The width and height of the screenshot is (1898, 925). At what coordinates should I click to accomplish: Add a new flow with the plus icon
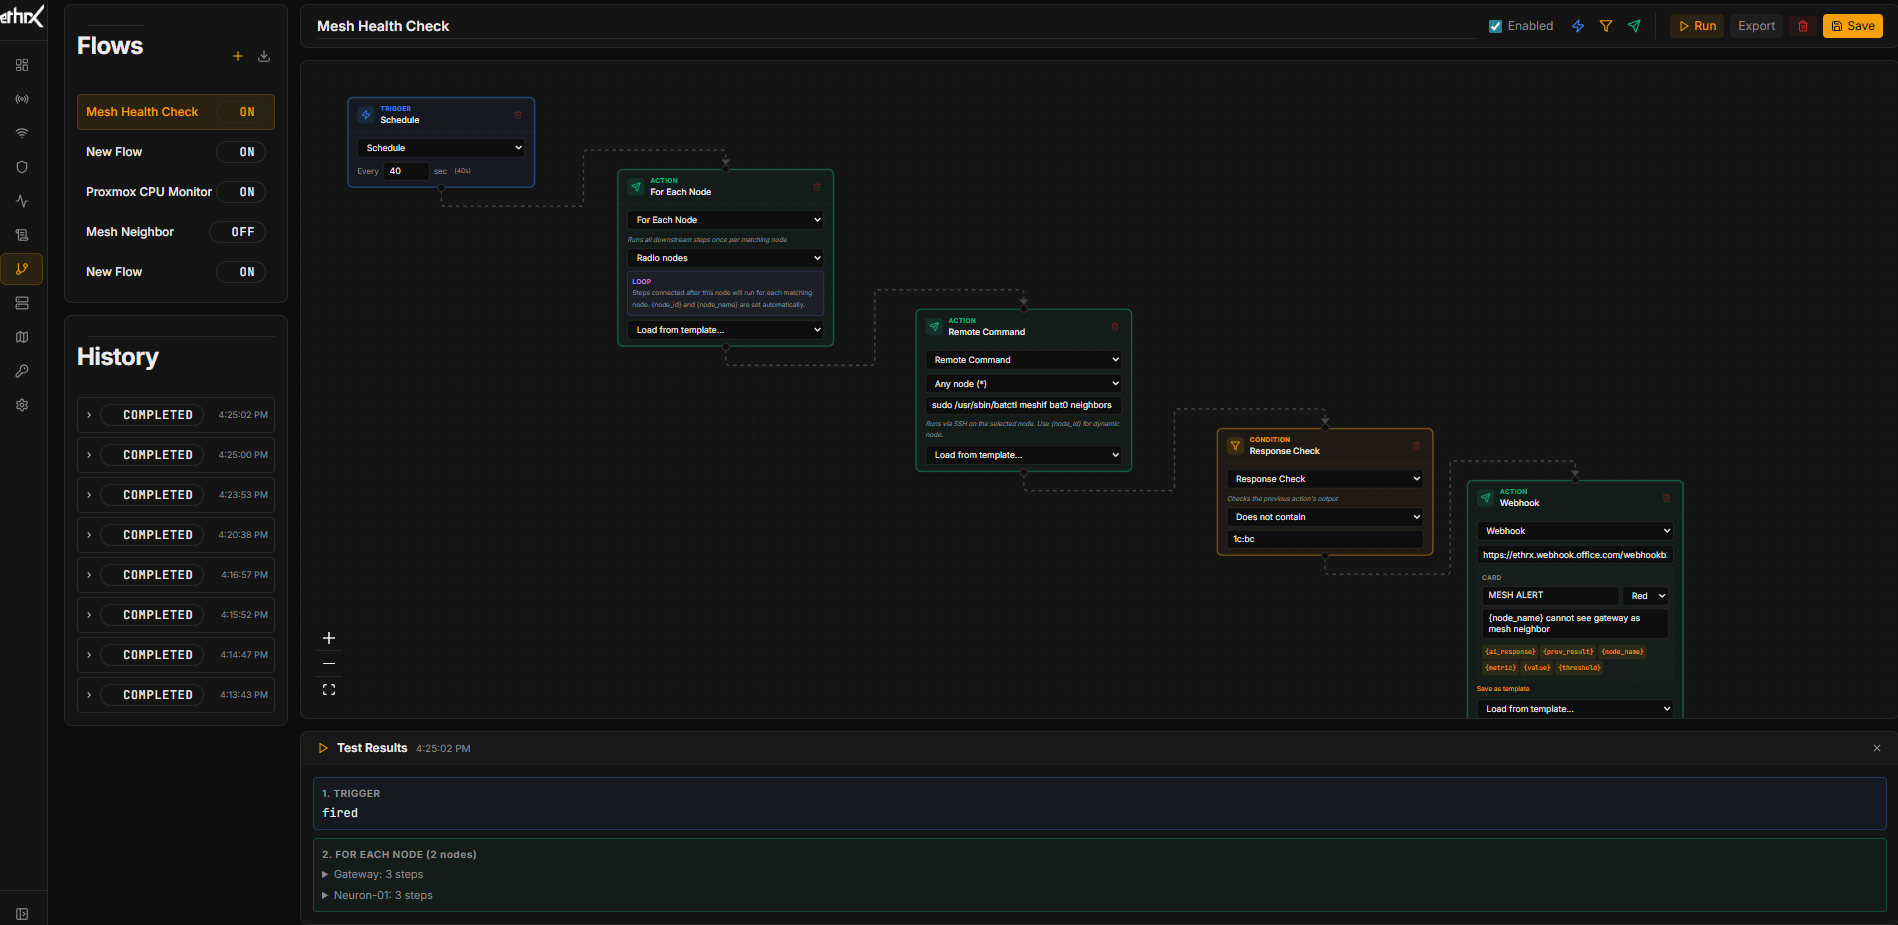238,56
